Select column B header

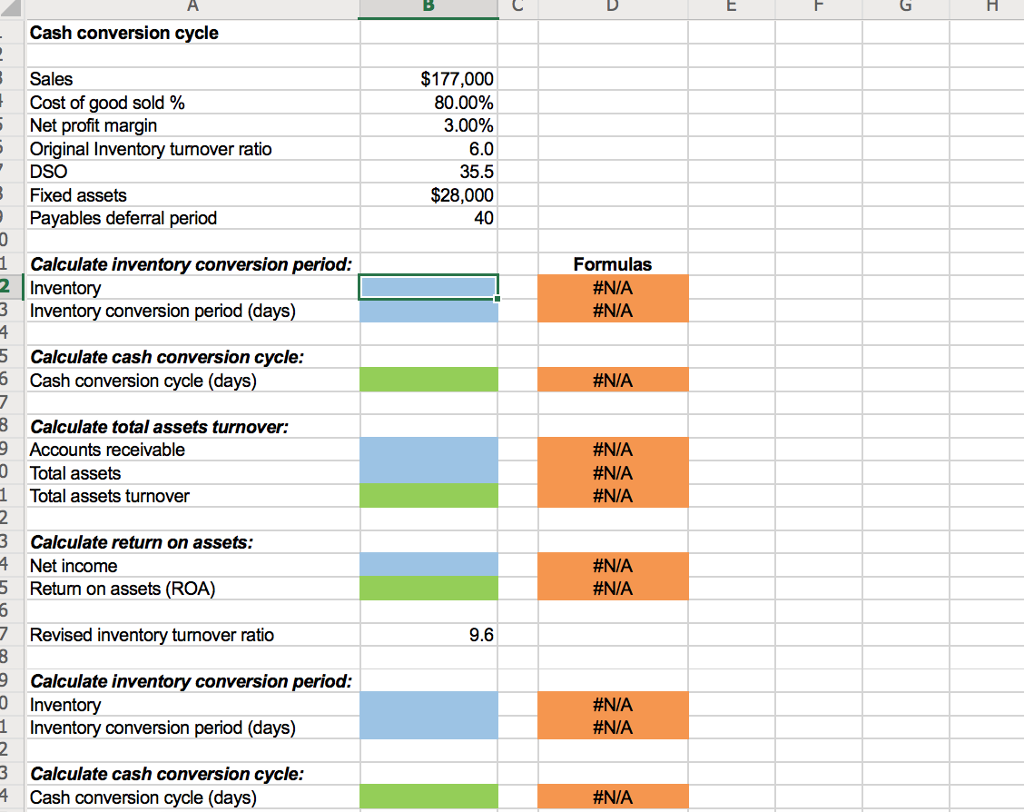coord(428,8)
